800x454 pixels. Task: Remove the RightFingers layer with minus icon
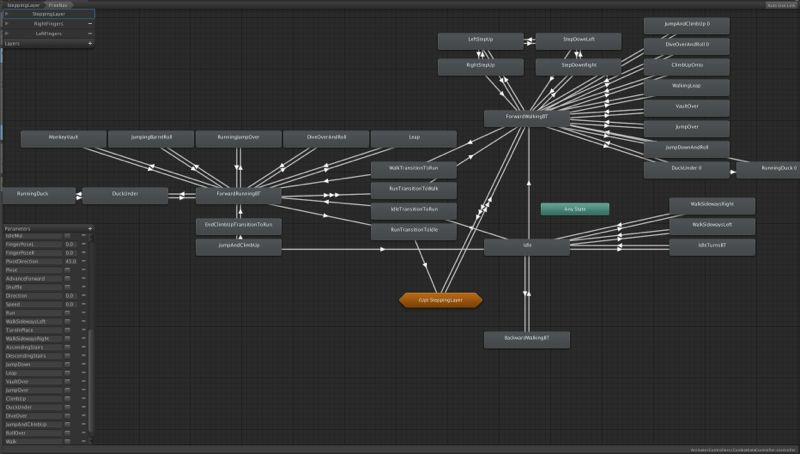click(x=90, y=24)
